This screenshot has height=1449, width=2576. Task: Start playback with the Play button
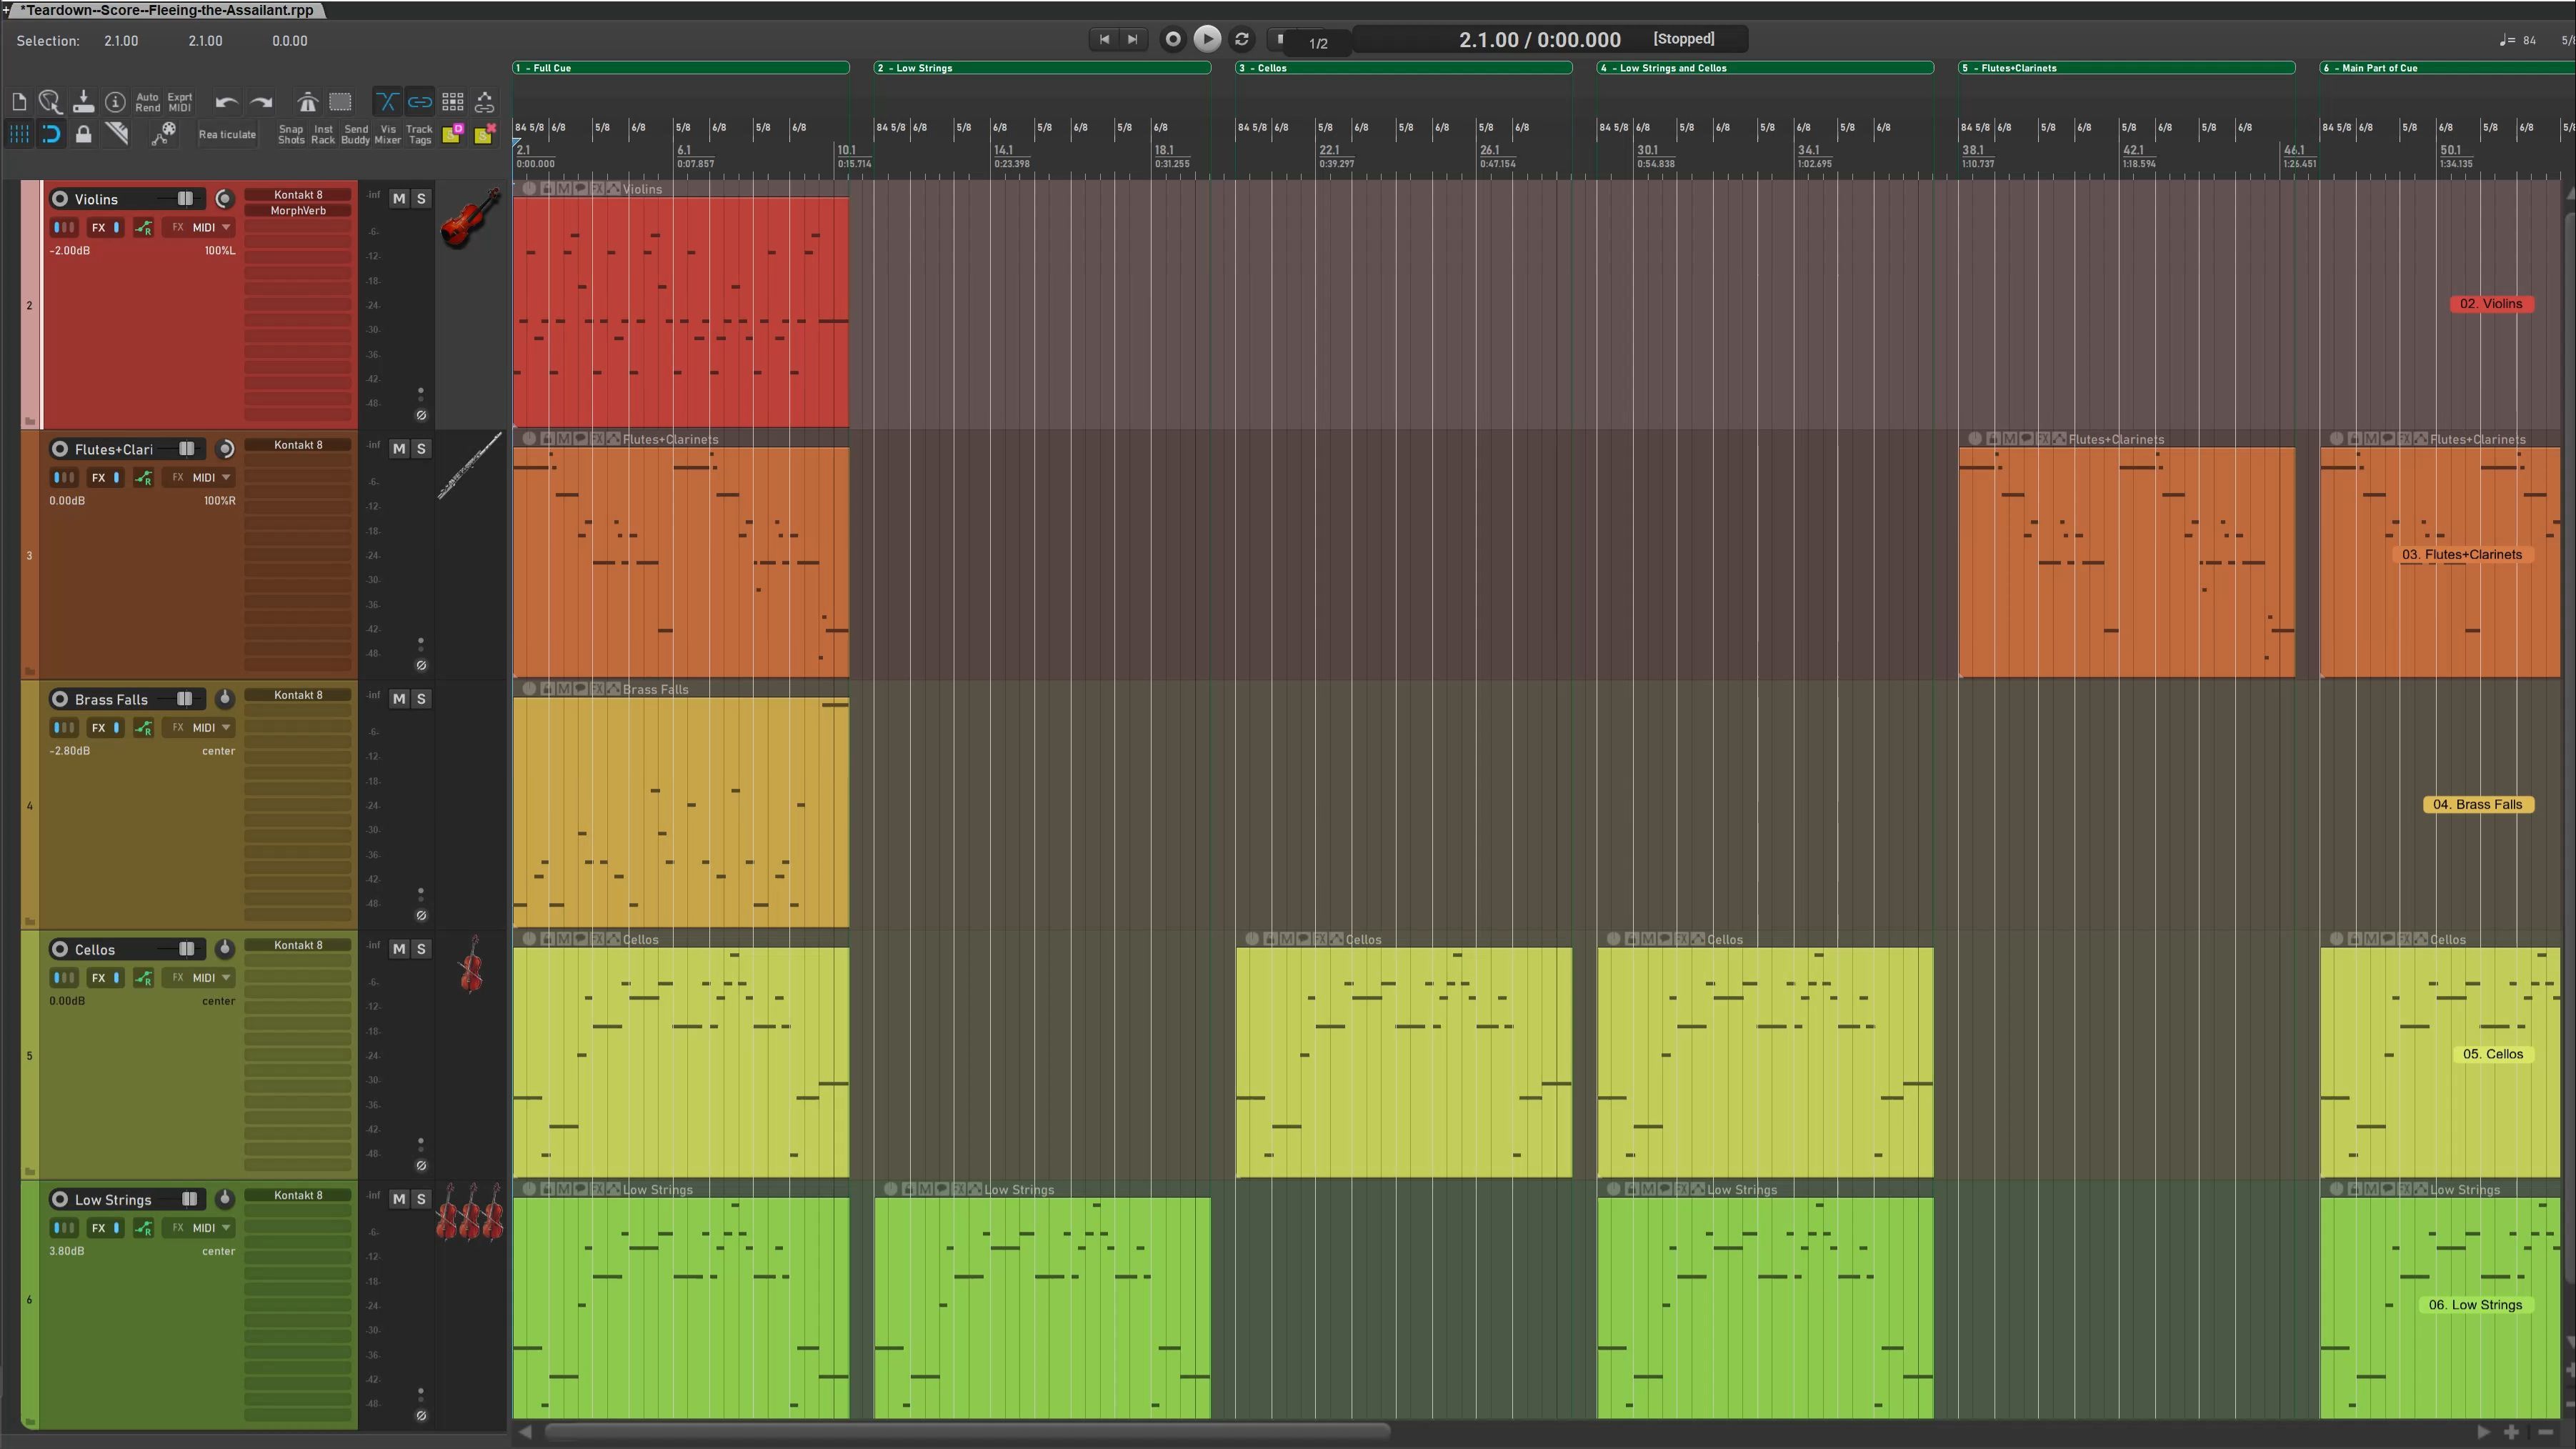point(1207,39)
